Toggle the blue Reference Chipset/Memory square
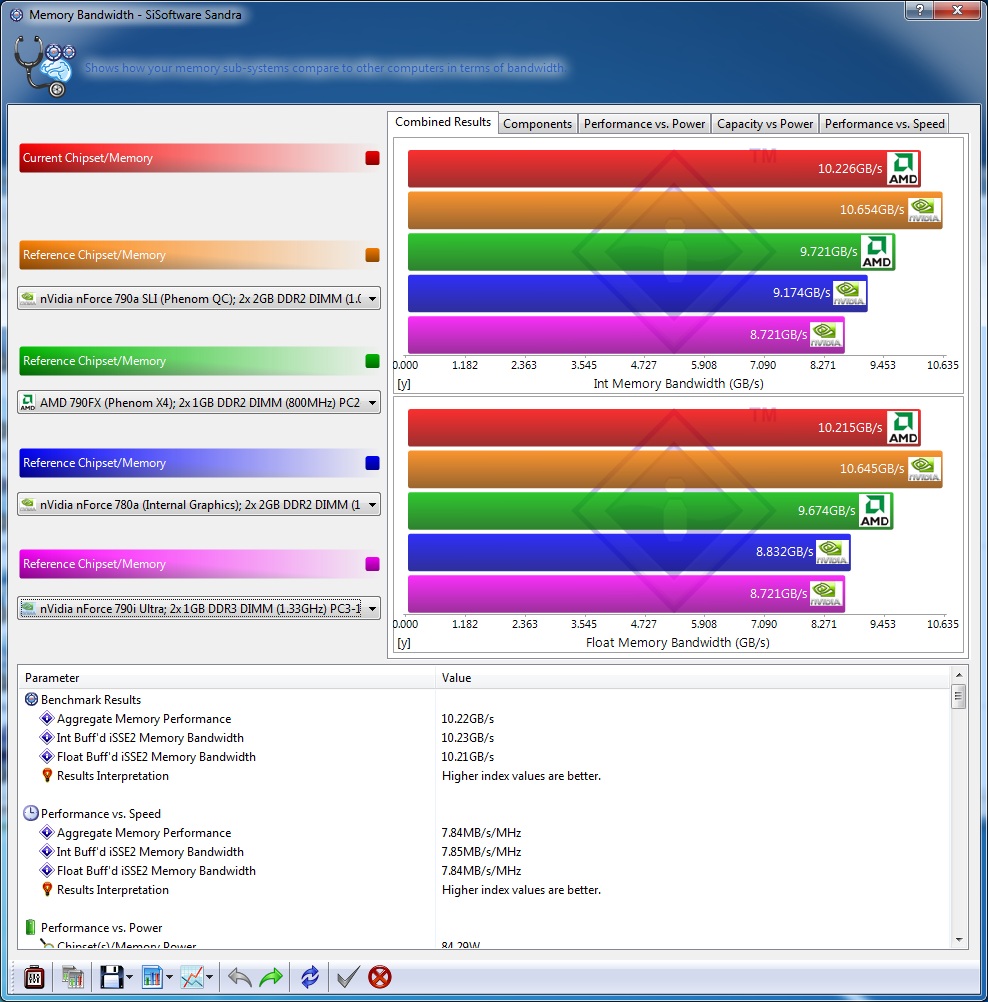 click(x=373, y=463)
